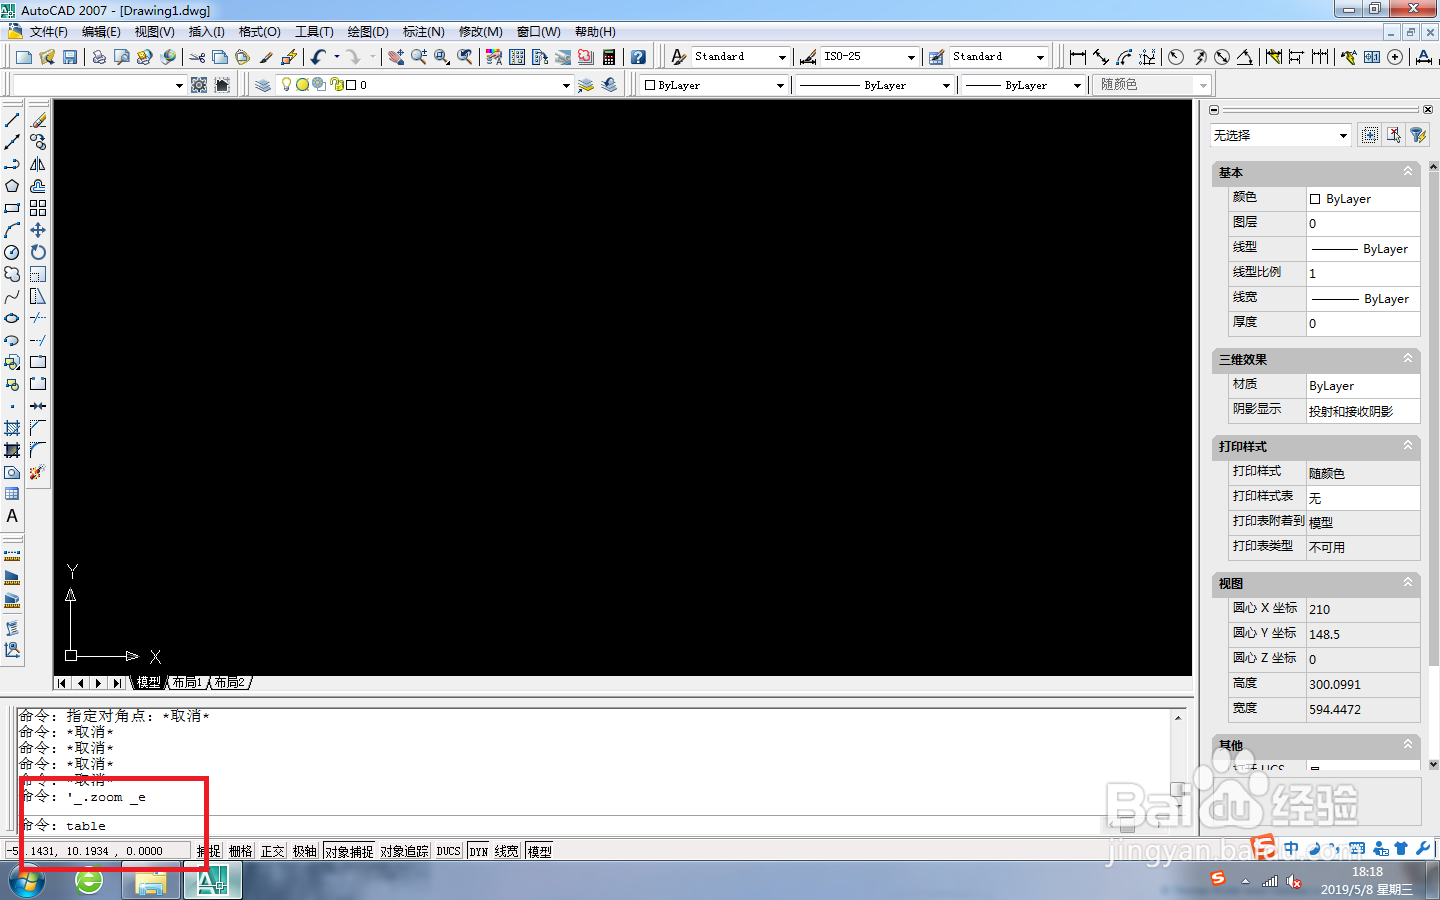Viewport: 1440px width, 900px height.
Task: Switch to the 布局1 layout tab
Action: 187,683
